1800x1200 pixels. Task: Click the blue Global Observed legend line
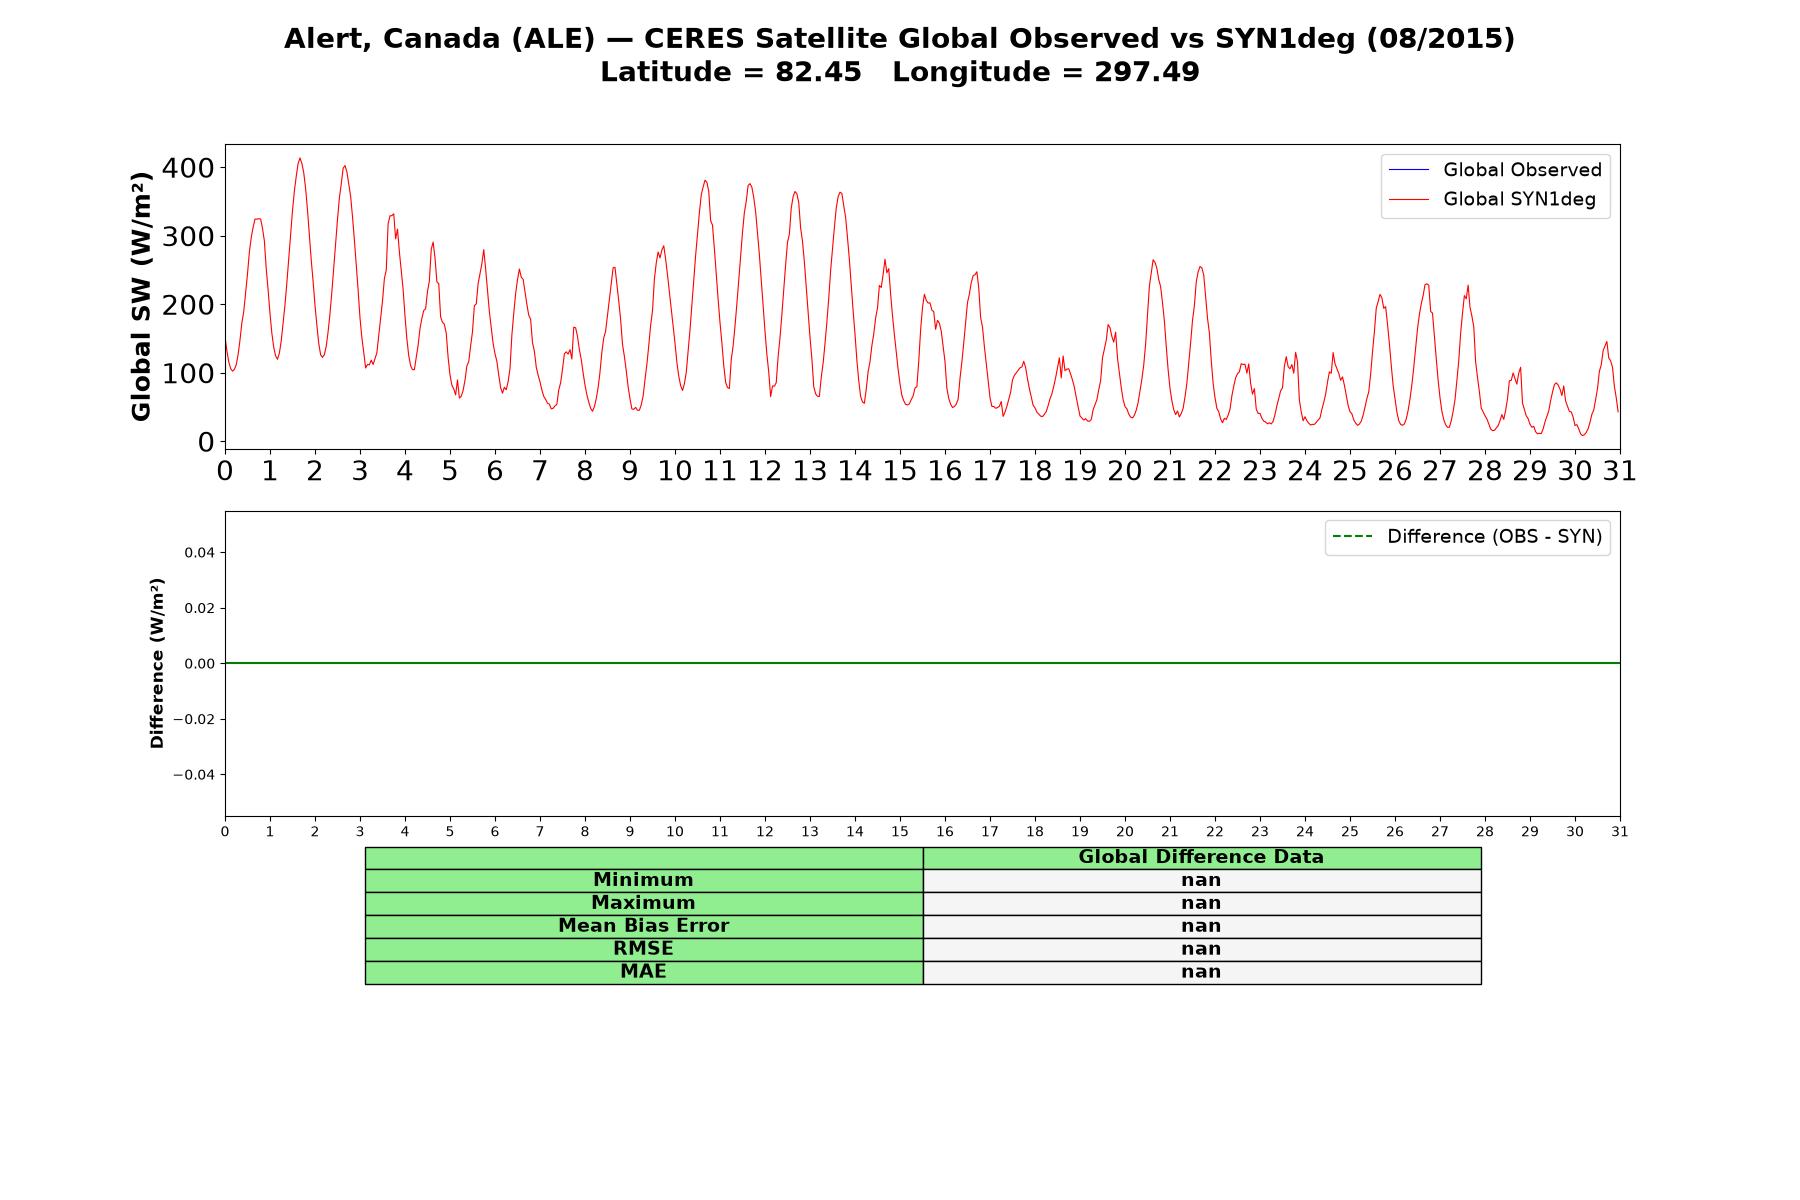click(x=1409, y=171)
